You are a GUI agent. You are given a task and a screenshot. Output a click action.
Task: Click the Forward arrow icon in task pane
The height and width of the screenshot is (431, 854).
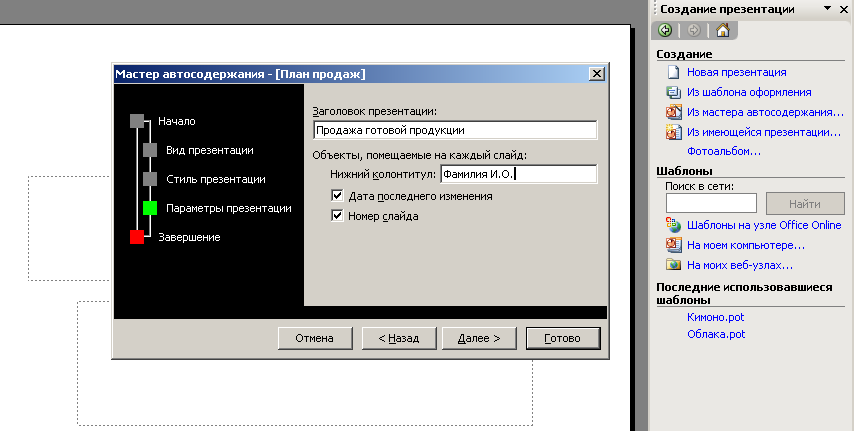[694, 30]
